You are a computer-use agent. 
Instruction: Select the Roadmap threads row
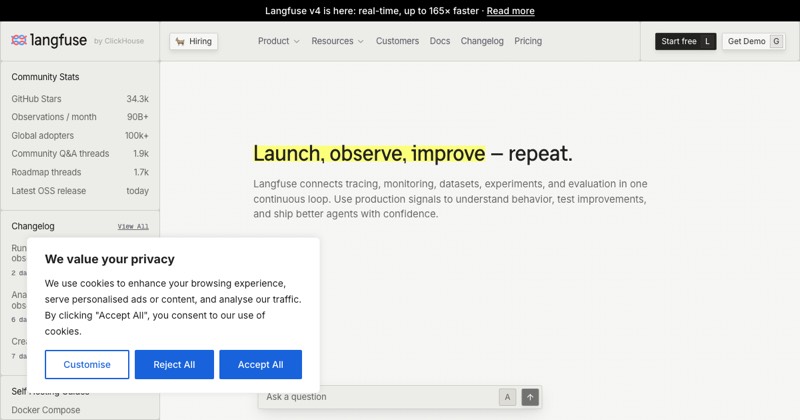(80, 172)
